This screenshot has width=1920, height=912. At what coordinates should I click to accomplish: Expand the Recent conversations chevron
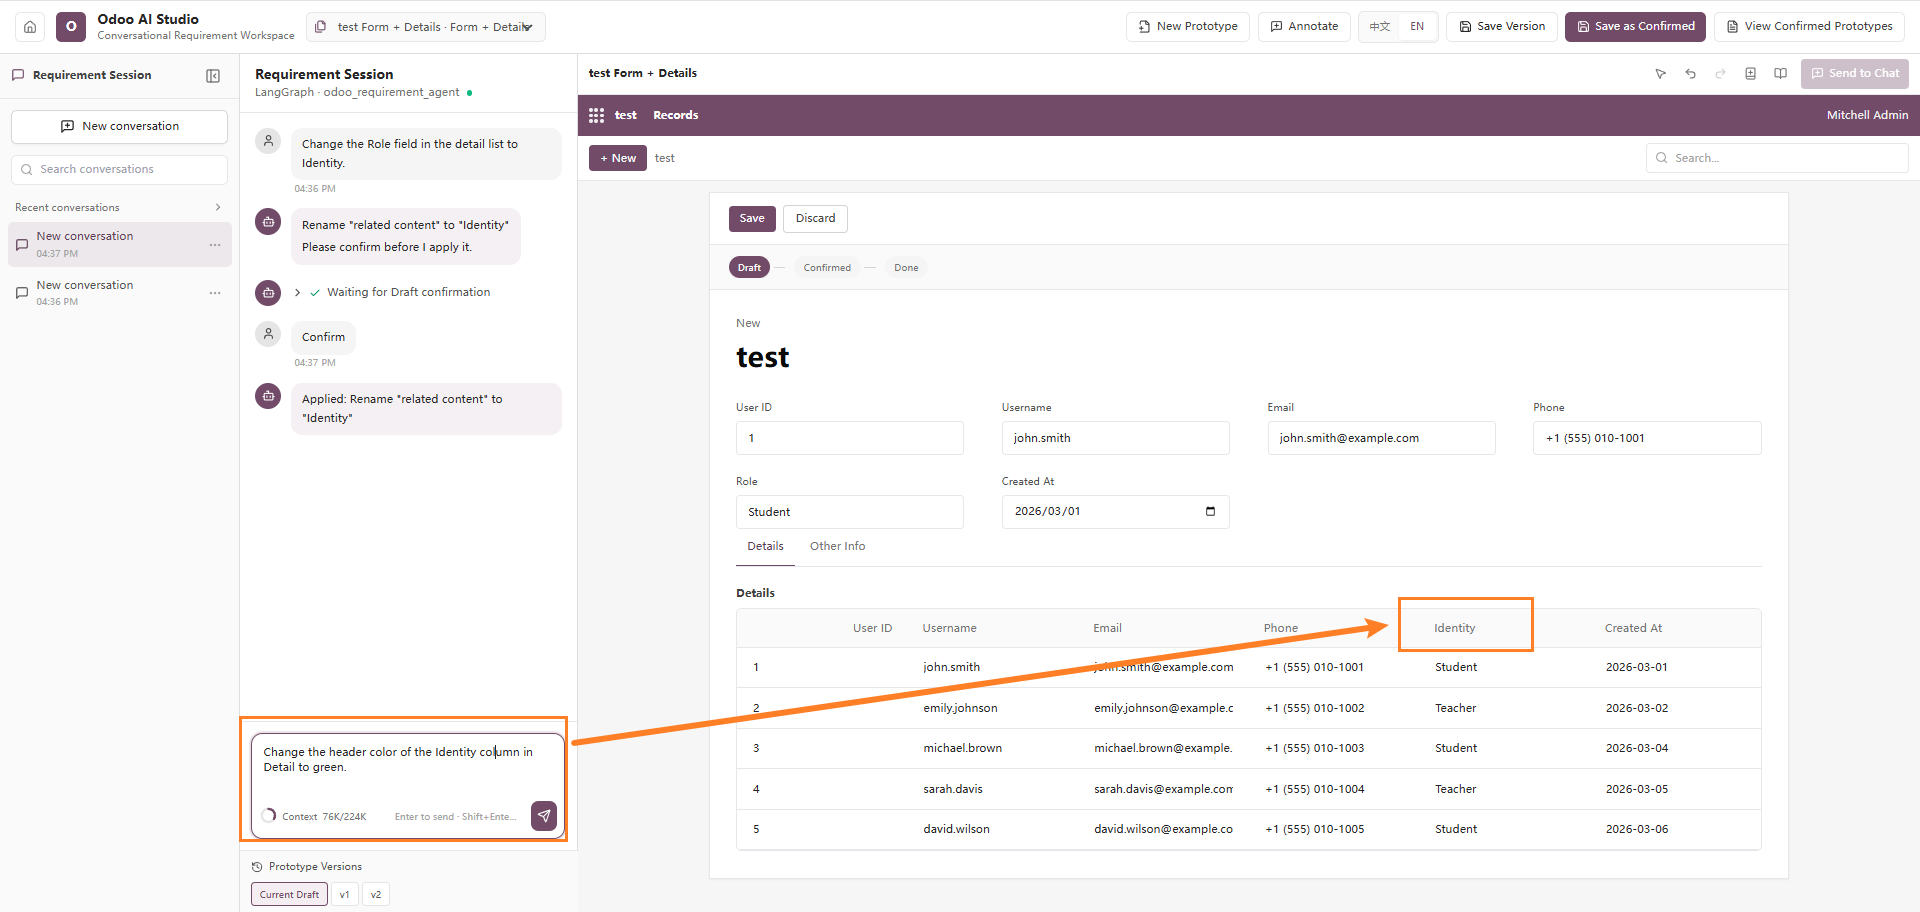pos(218,208)
